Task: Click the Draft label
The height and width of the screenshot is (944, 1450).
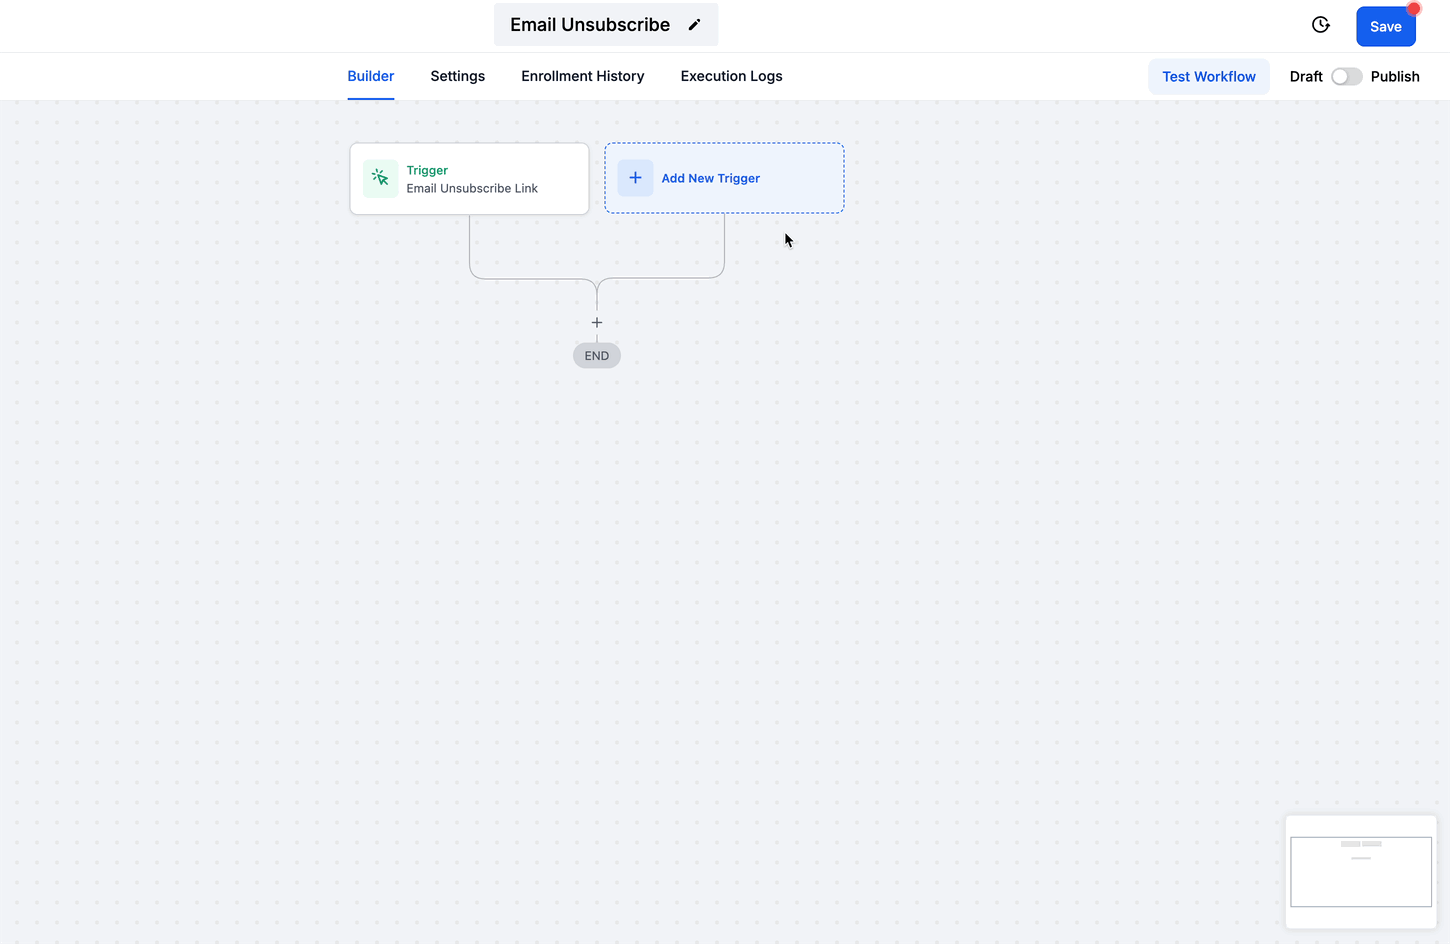Action: pyautogui.click(x=1305, y=77)
